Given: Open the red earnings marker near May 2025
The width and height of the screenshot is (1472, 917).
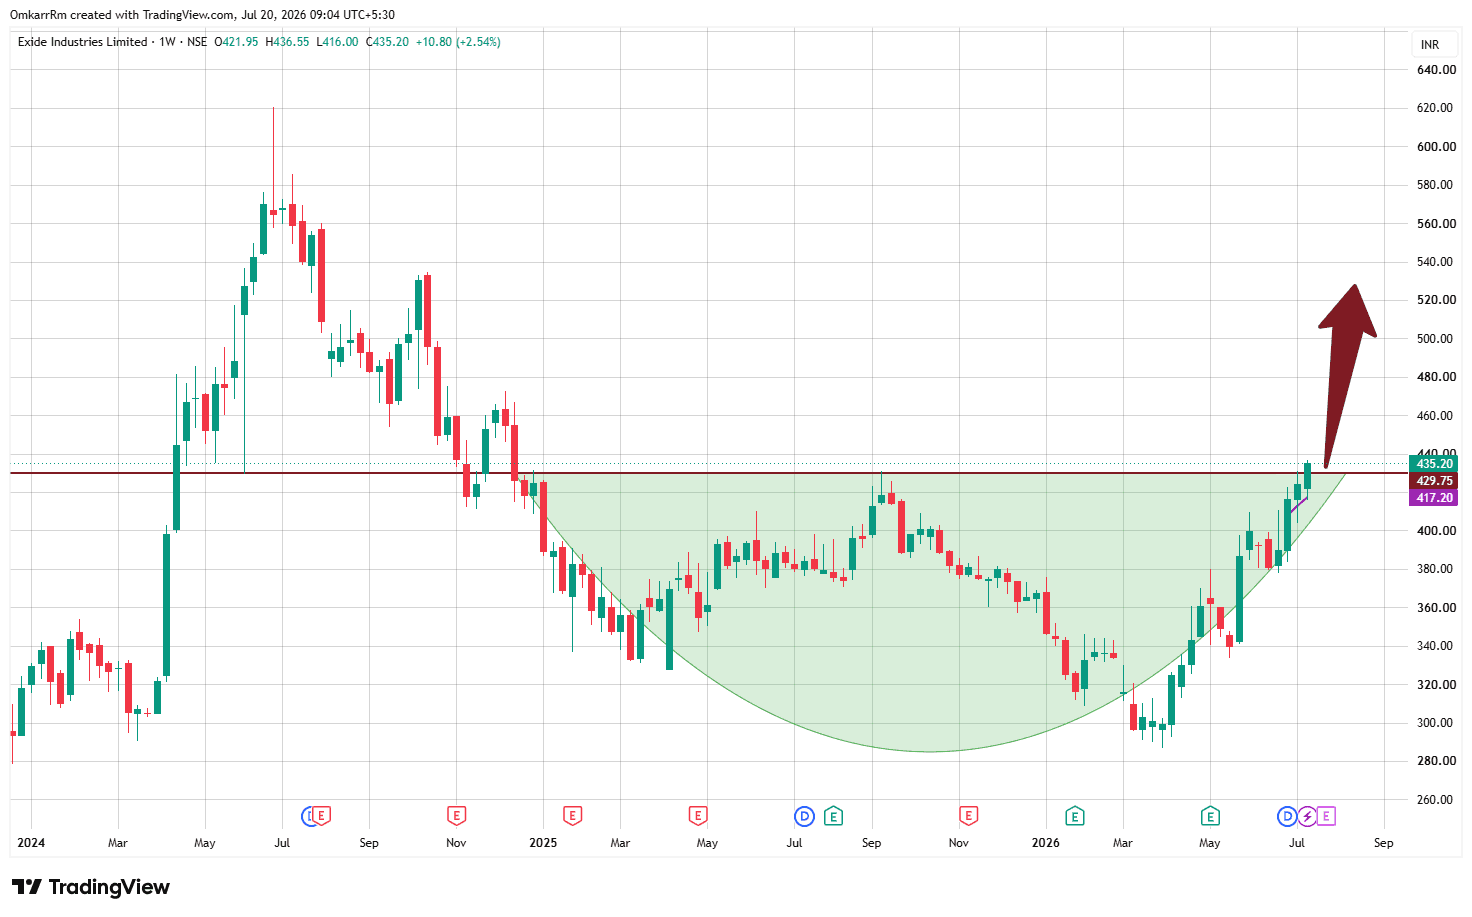Looking at the screenshot, I should (x=698, y=816).
